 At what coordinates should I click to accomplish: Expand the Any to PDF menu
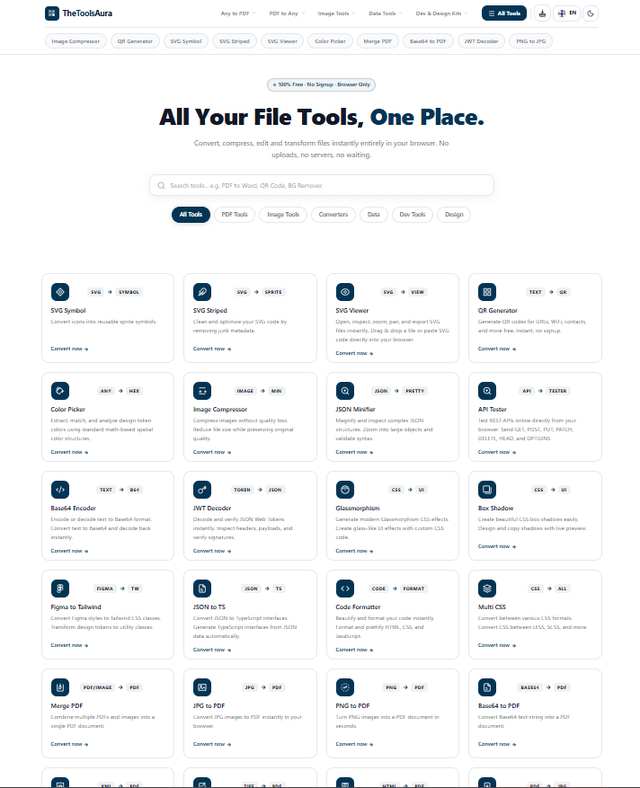coord(238,14)
